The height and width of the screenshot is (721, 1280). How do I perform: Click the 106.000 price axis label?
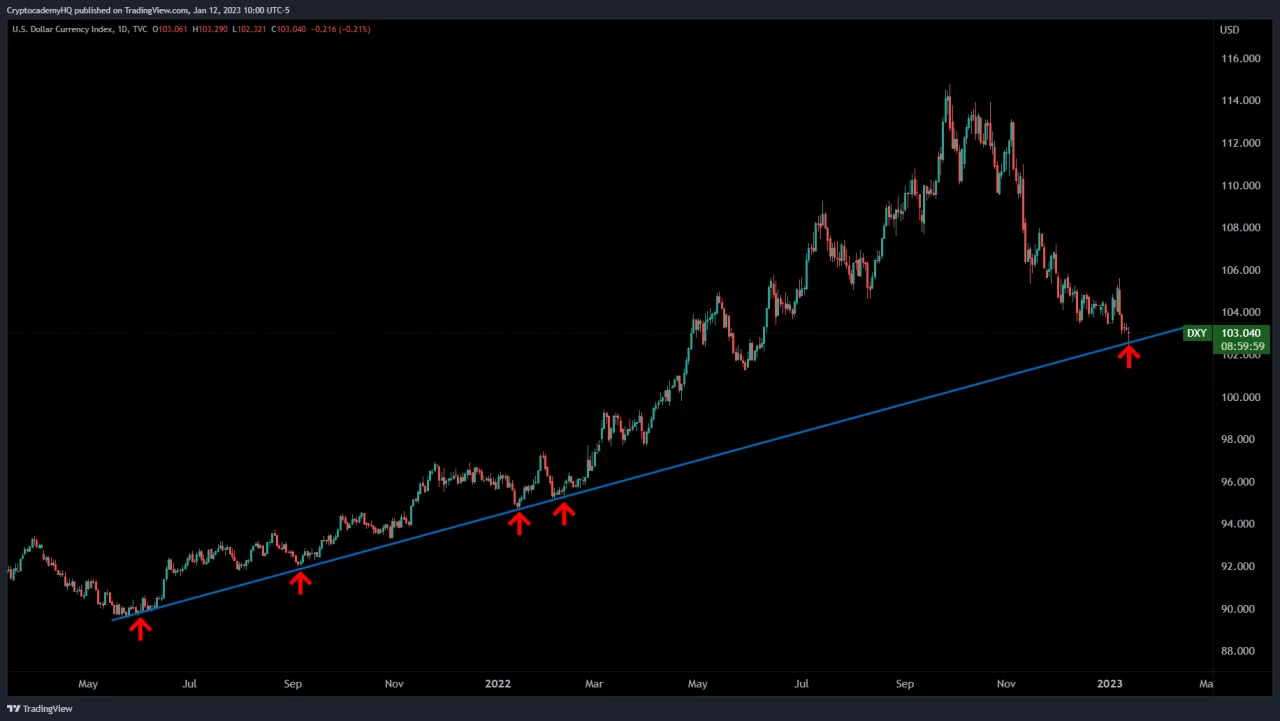click(1240, 270)
